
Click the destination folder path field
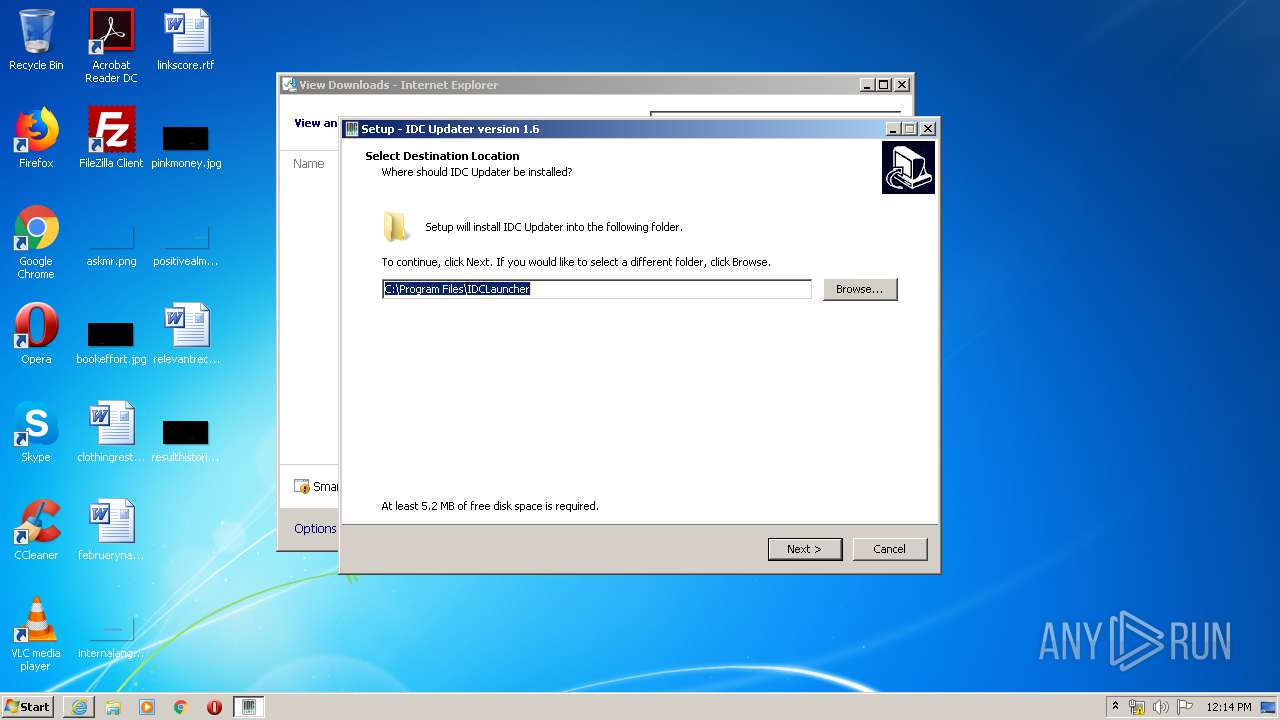point(597,289)
